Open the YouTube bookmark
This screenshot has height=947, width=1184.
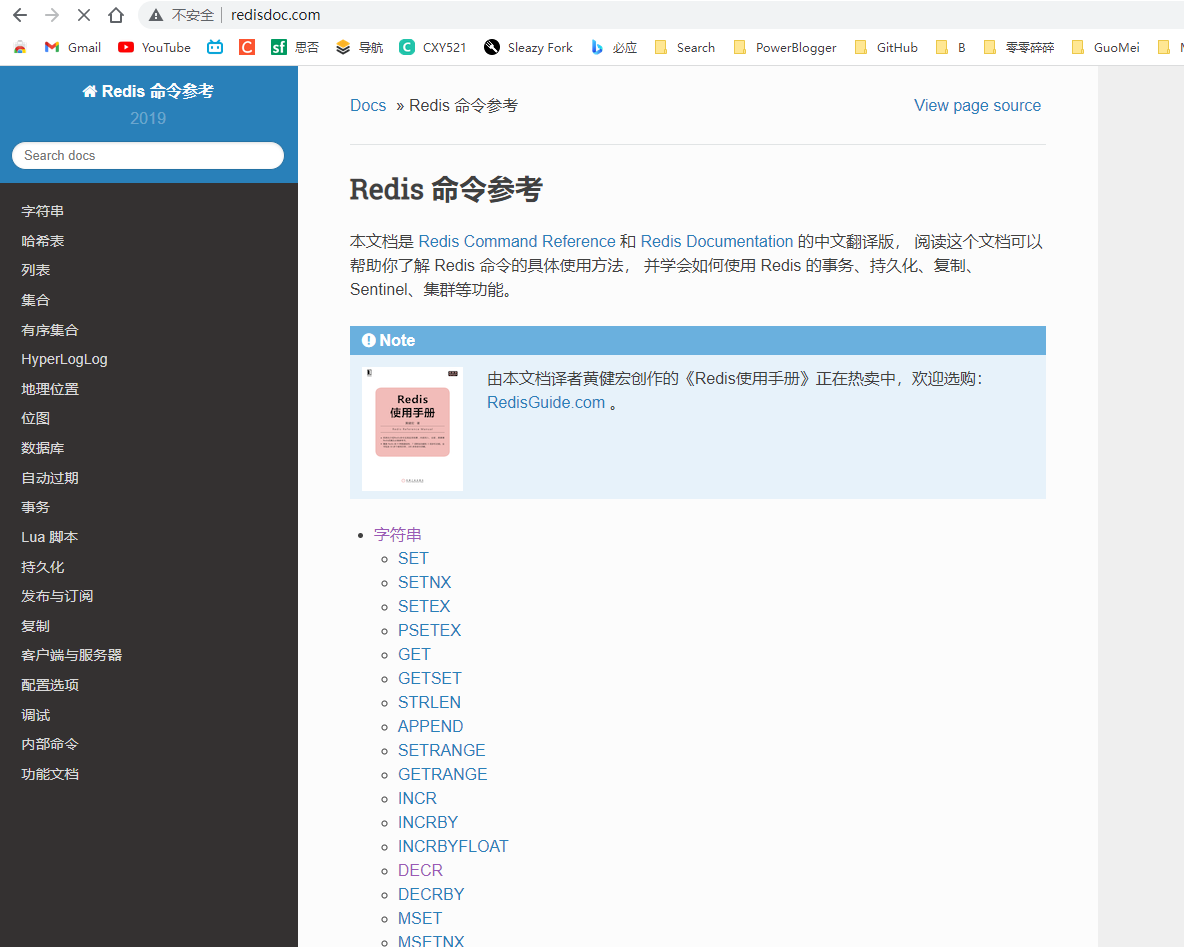tap(154, 48)
